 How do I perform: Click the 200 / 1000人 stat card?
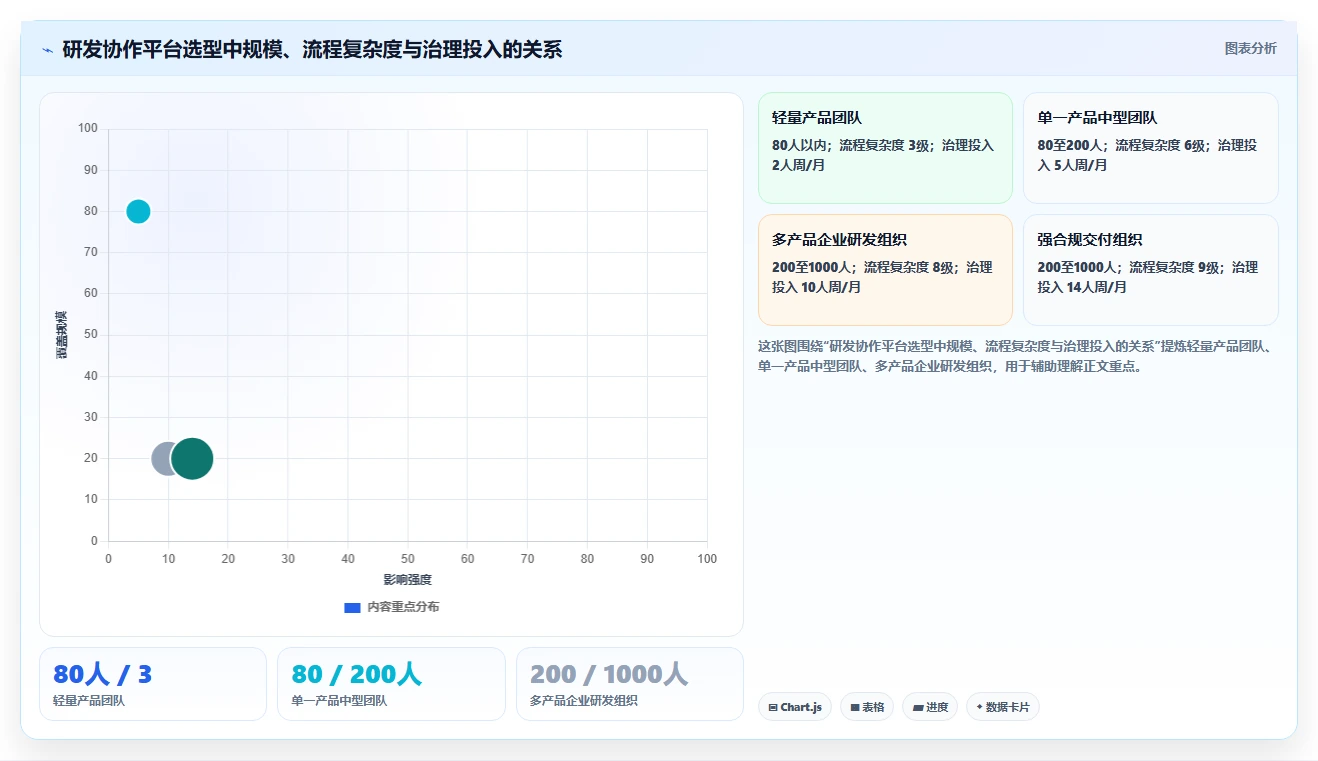(630, 684)
